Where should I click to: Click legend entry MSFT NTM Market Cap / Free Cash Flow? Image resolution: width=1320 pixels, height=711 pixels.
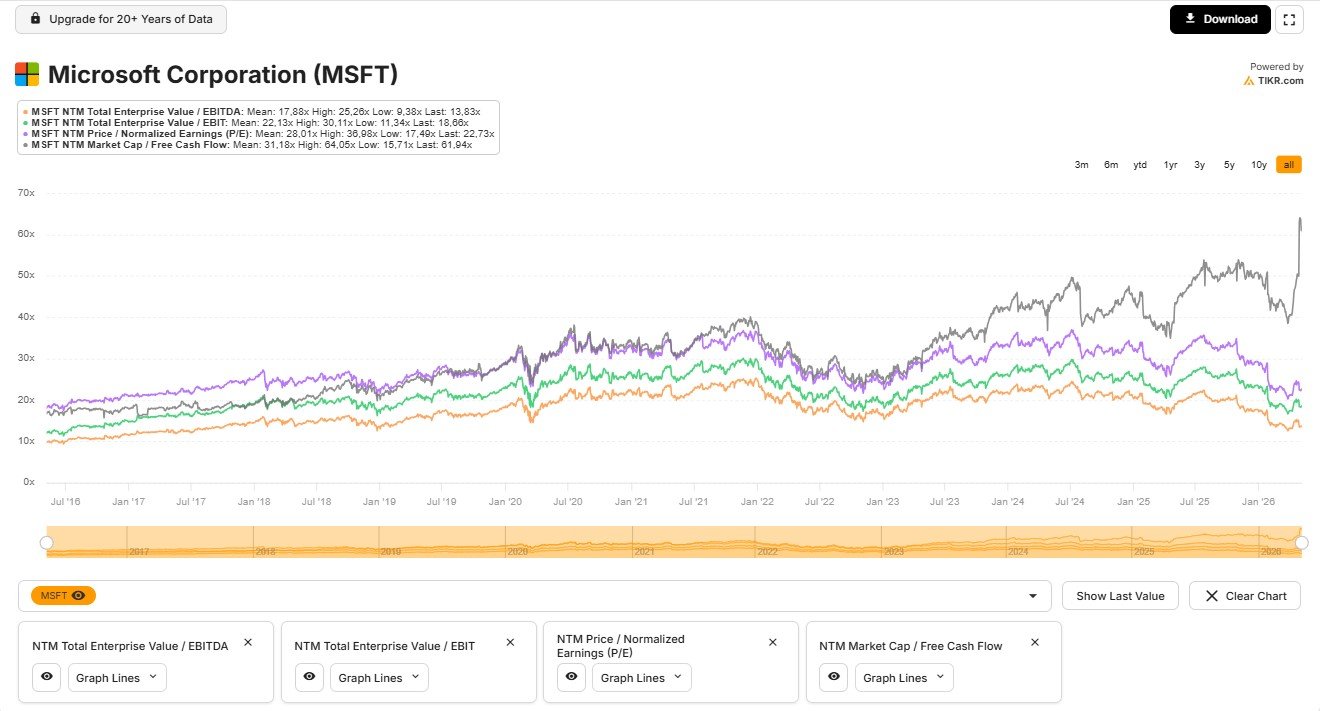(248, 145)
